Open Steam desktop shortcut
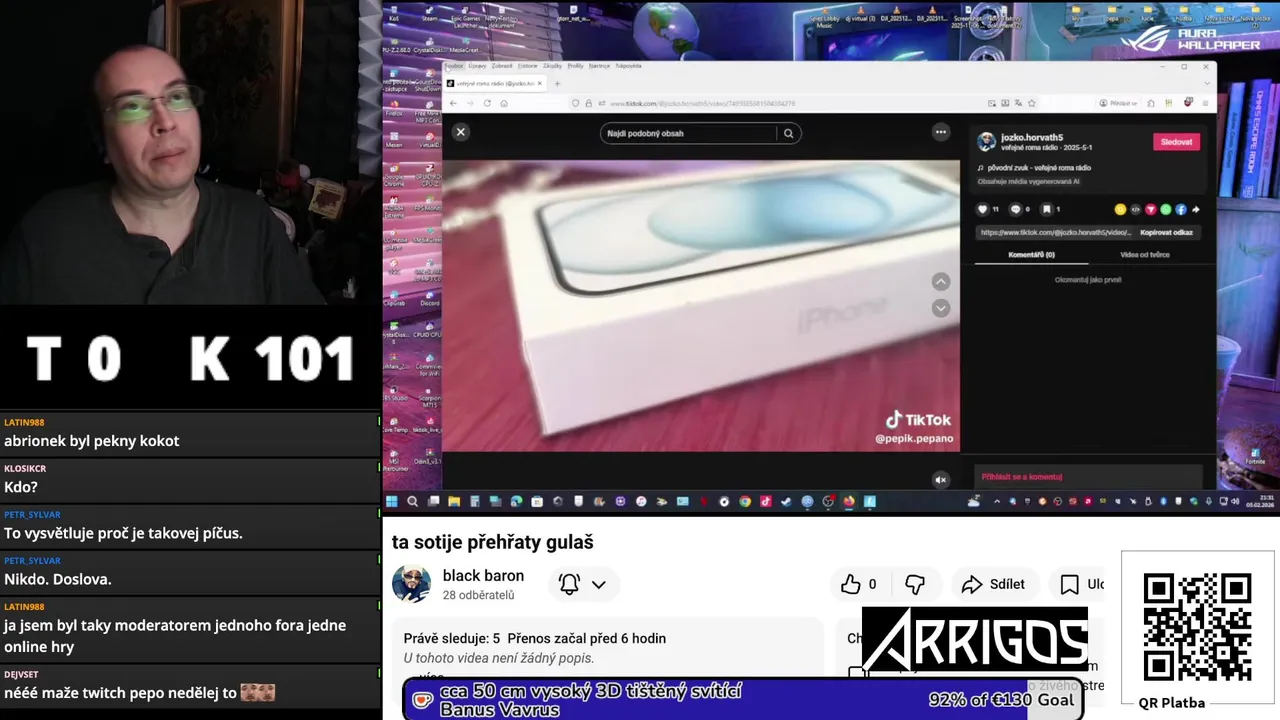1280x720 pixels. coord(430,14)
